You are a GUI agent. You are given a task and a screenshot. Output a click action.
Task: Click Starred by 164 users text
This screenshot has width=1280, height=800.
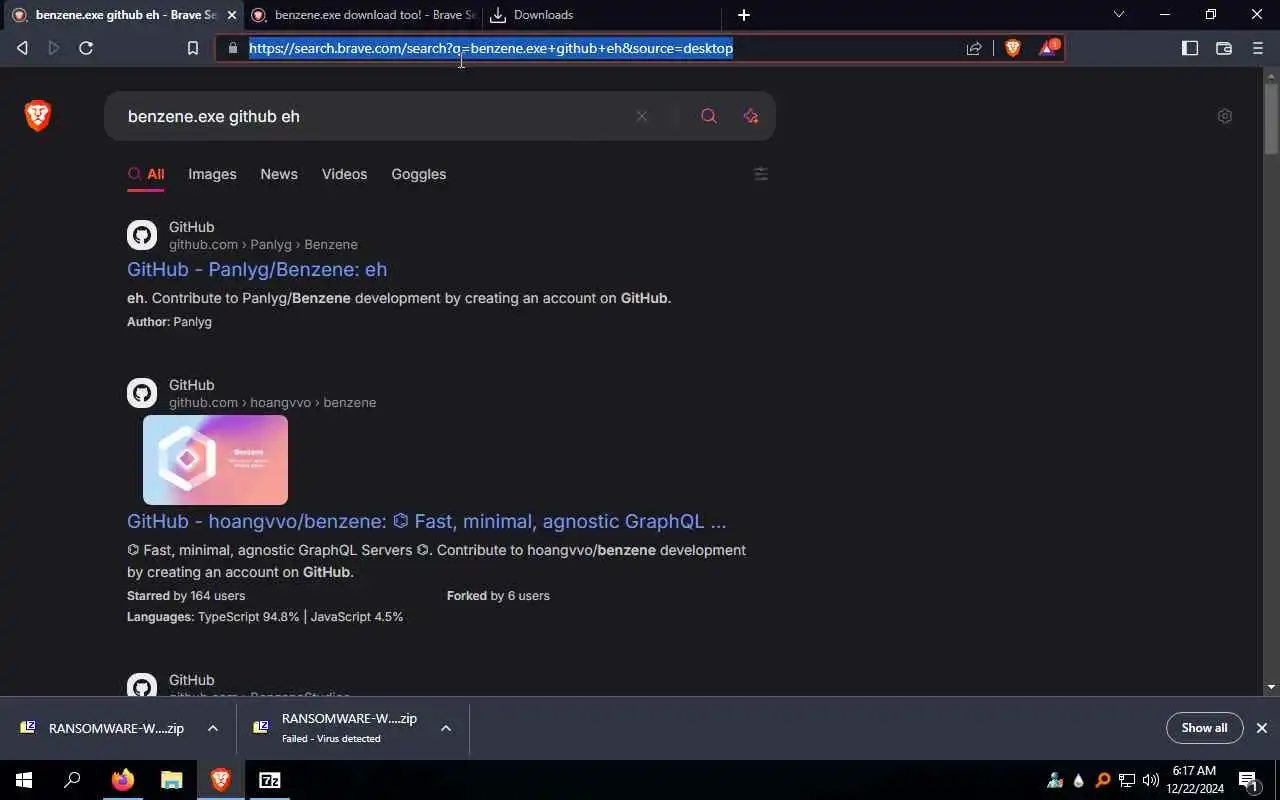[x=186, y=595]
